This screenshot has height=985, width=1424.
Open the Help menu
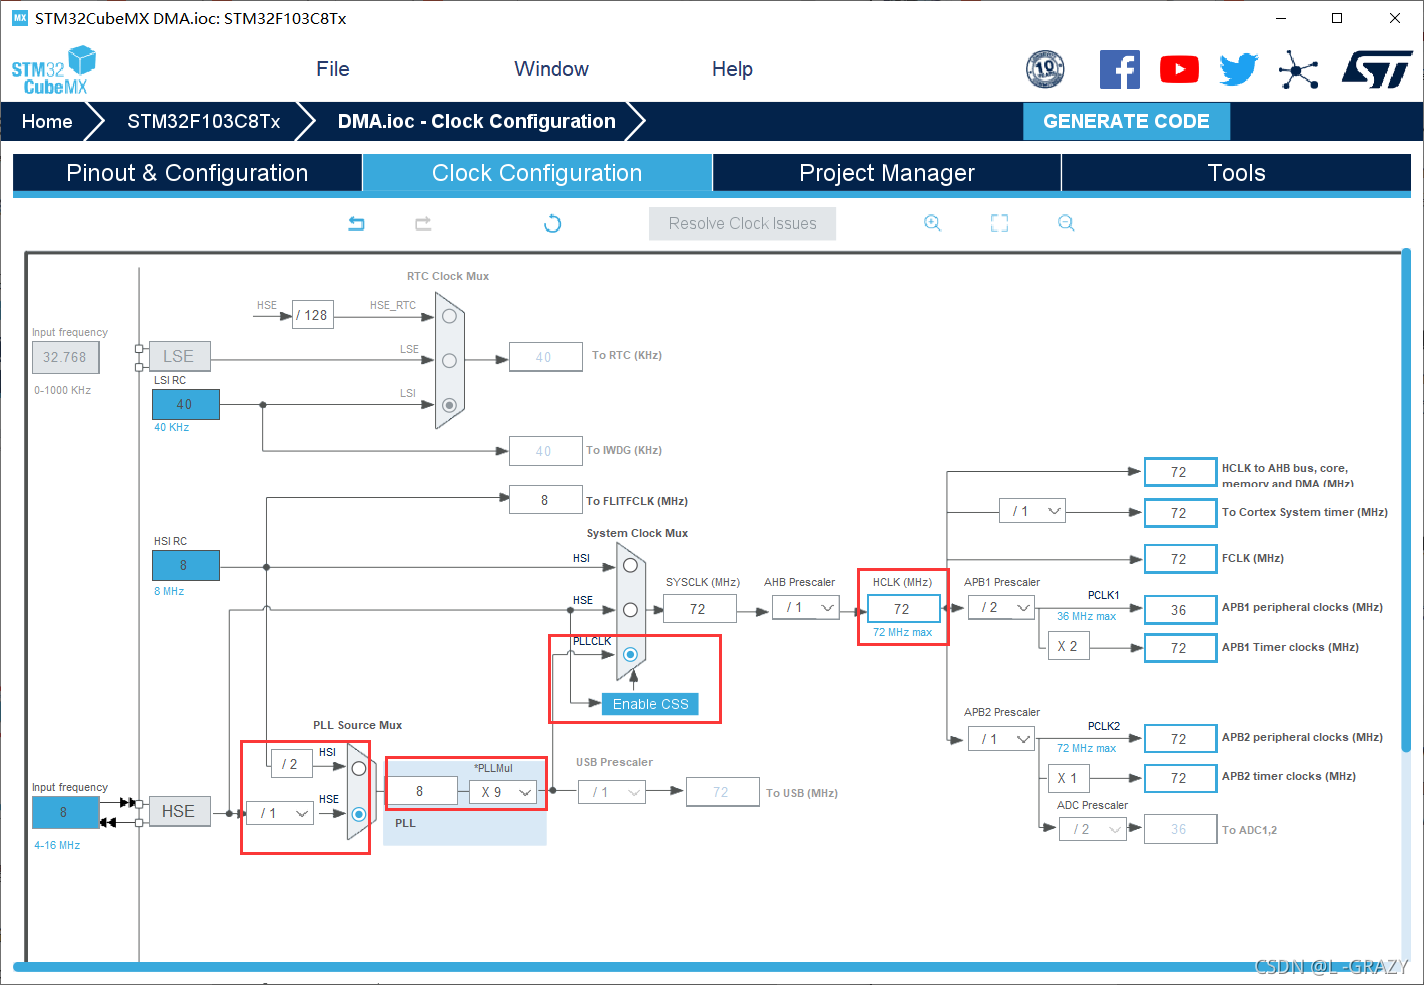click(x=732, y=69)
